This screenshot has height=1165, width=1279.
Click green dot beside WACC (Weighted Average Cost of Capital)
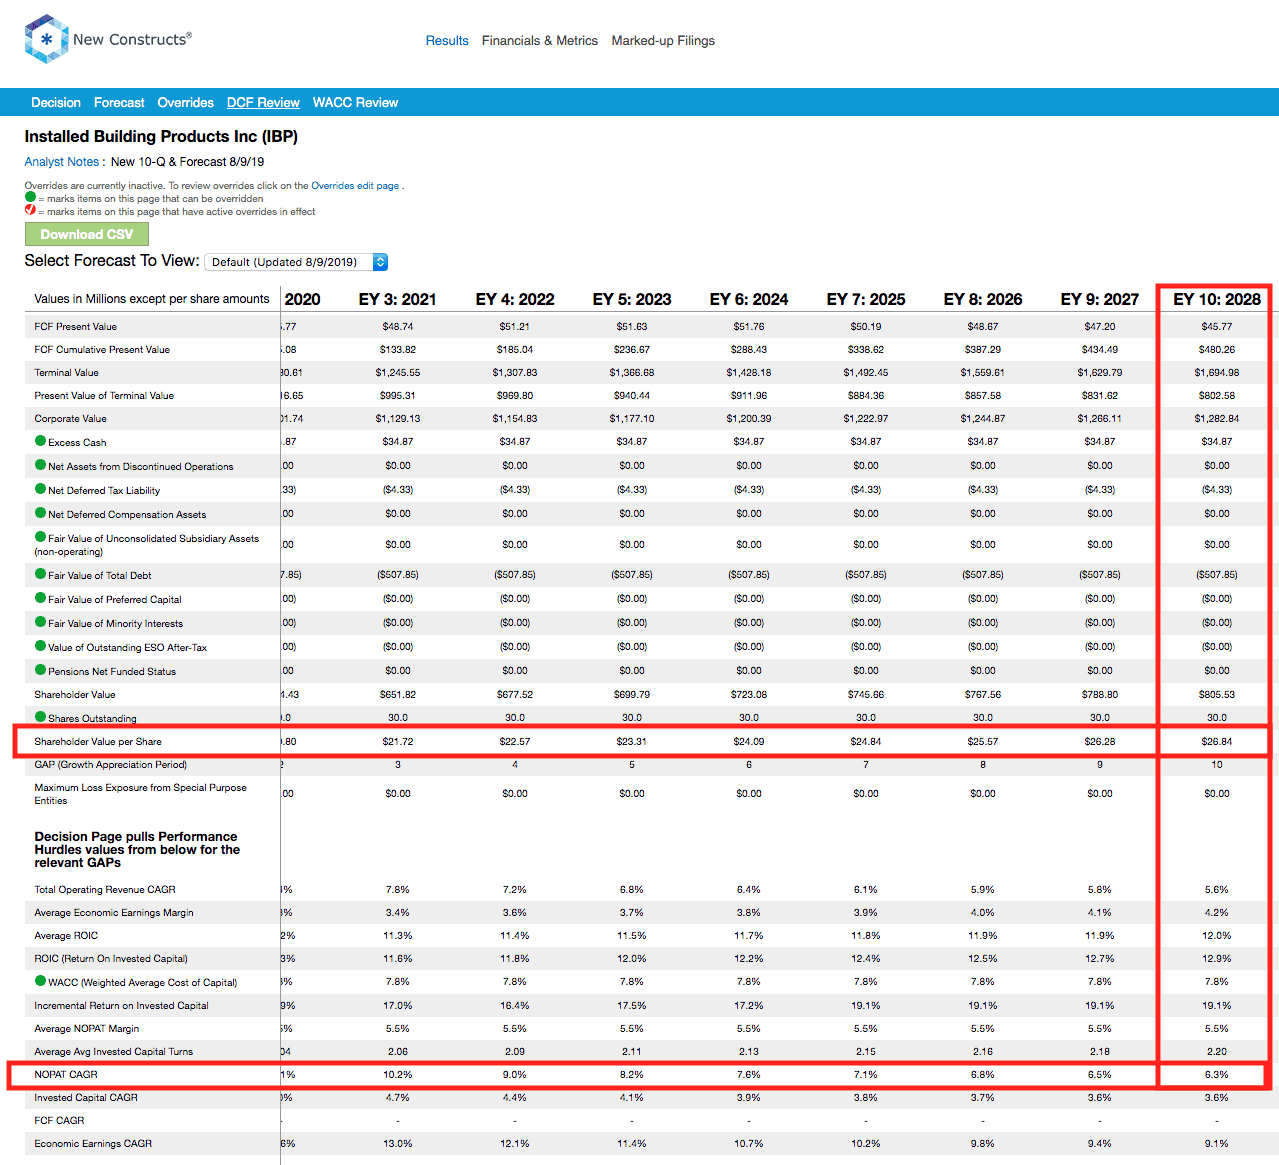click(41, 981)
